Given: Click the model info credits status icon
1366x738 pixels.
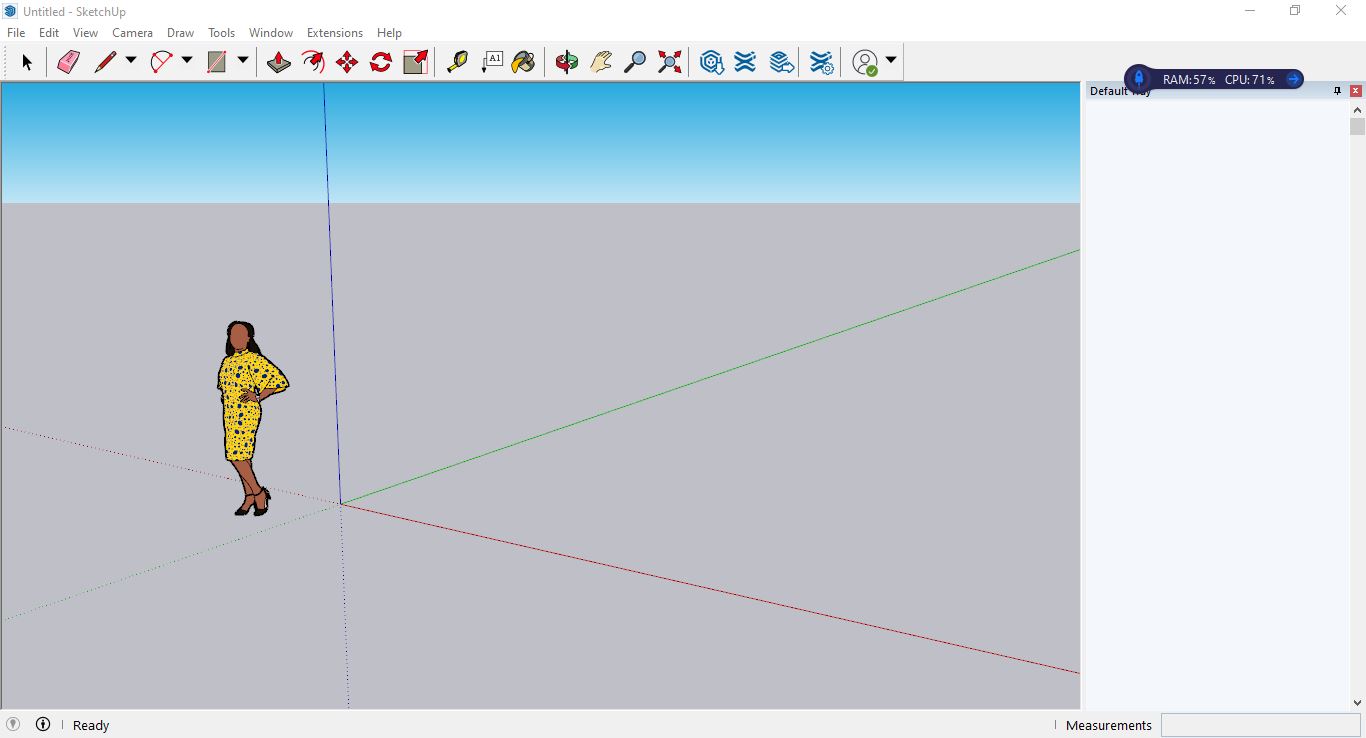Looking at the screenshot, I should pyautogui.click(x=43, y=724).
